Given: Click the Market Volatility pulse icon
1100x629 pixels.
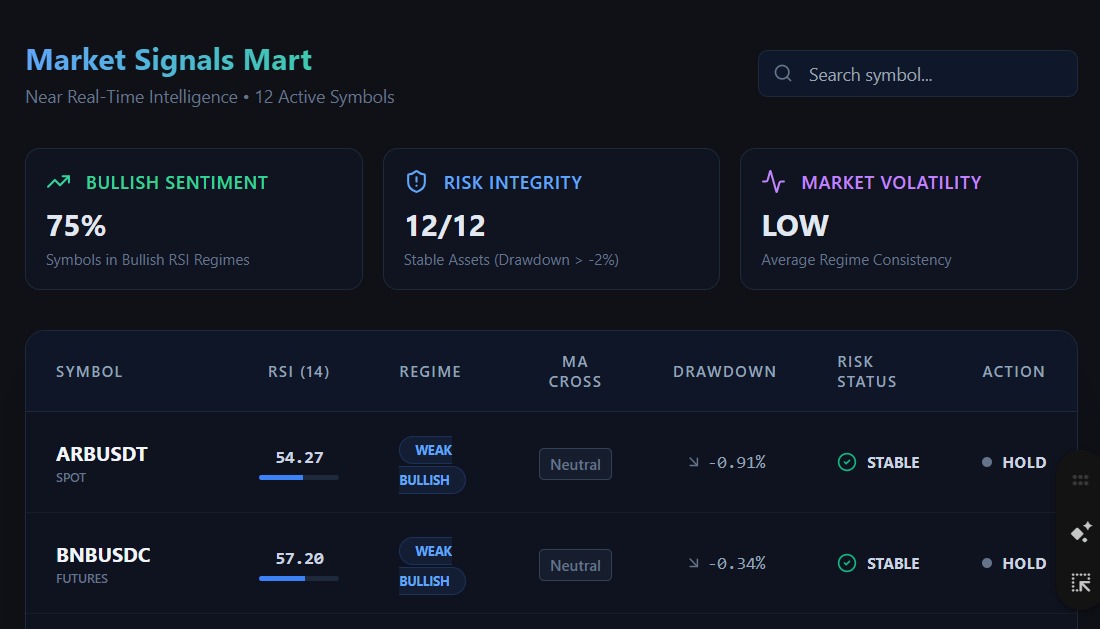Looking at the screenshot, I should click(773, 182).
